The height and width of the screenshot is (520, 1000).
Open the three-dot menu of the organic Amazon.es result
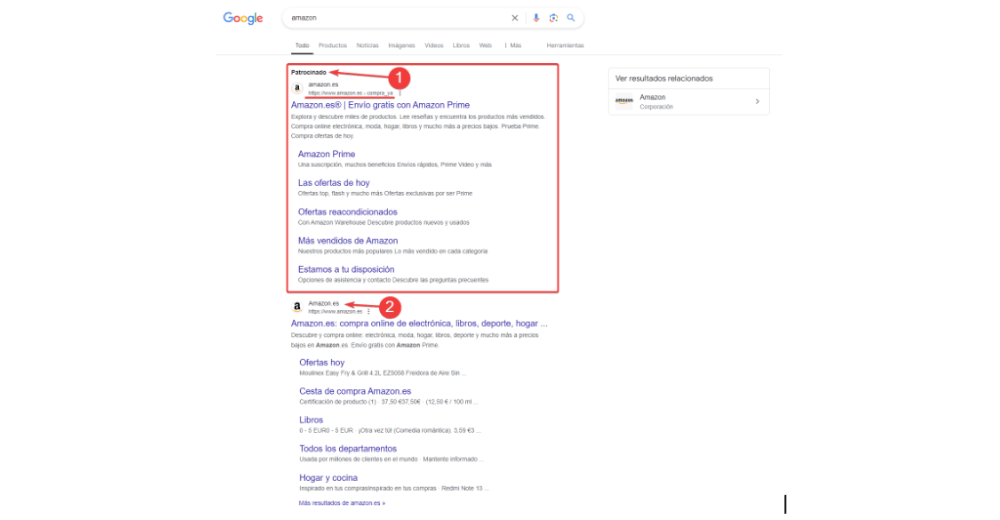pyautogui.click(x=368, y=311)
